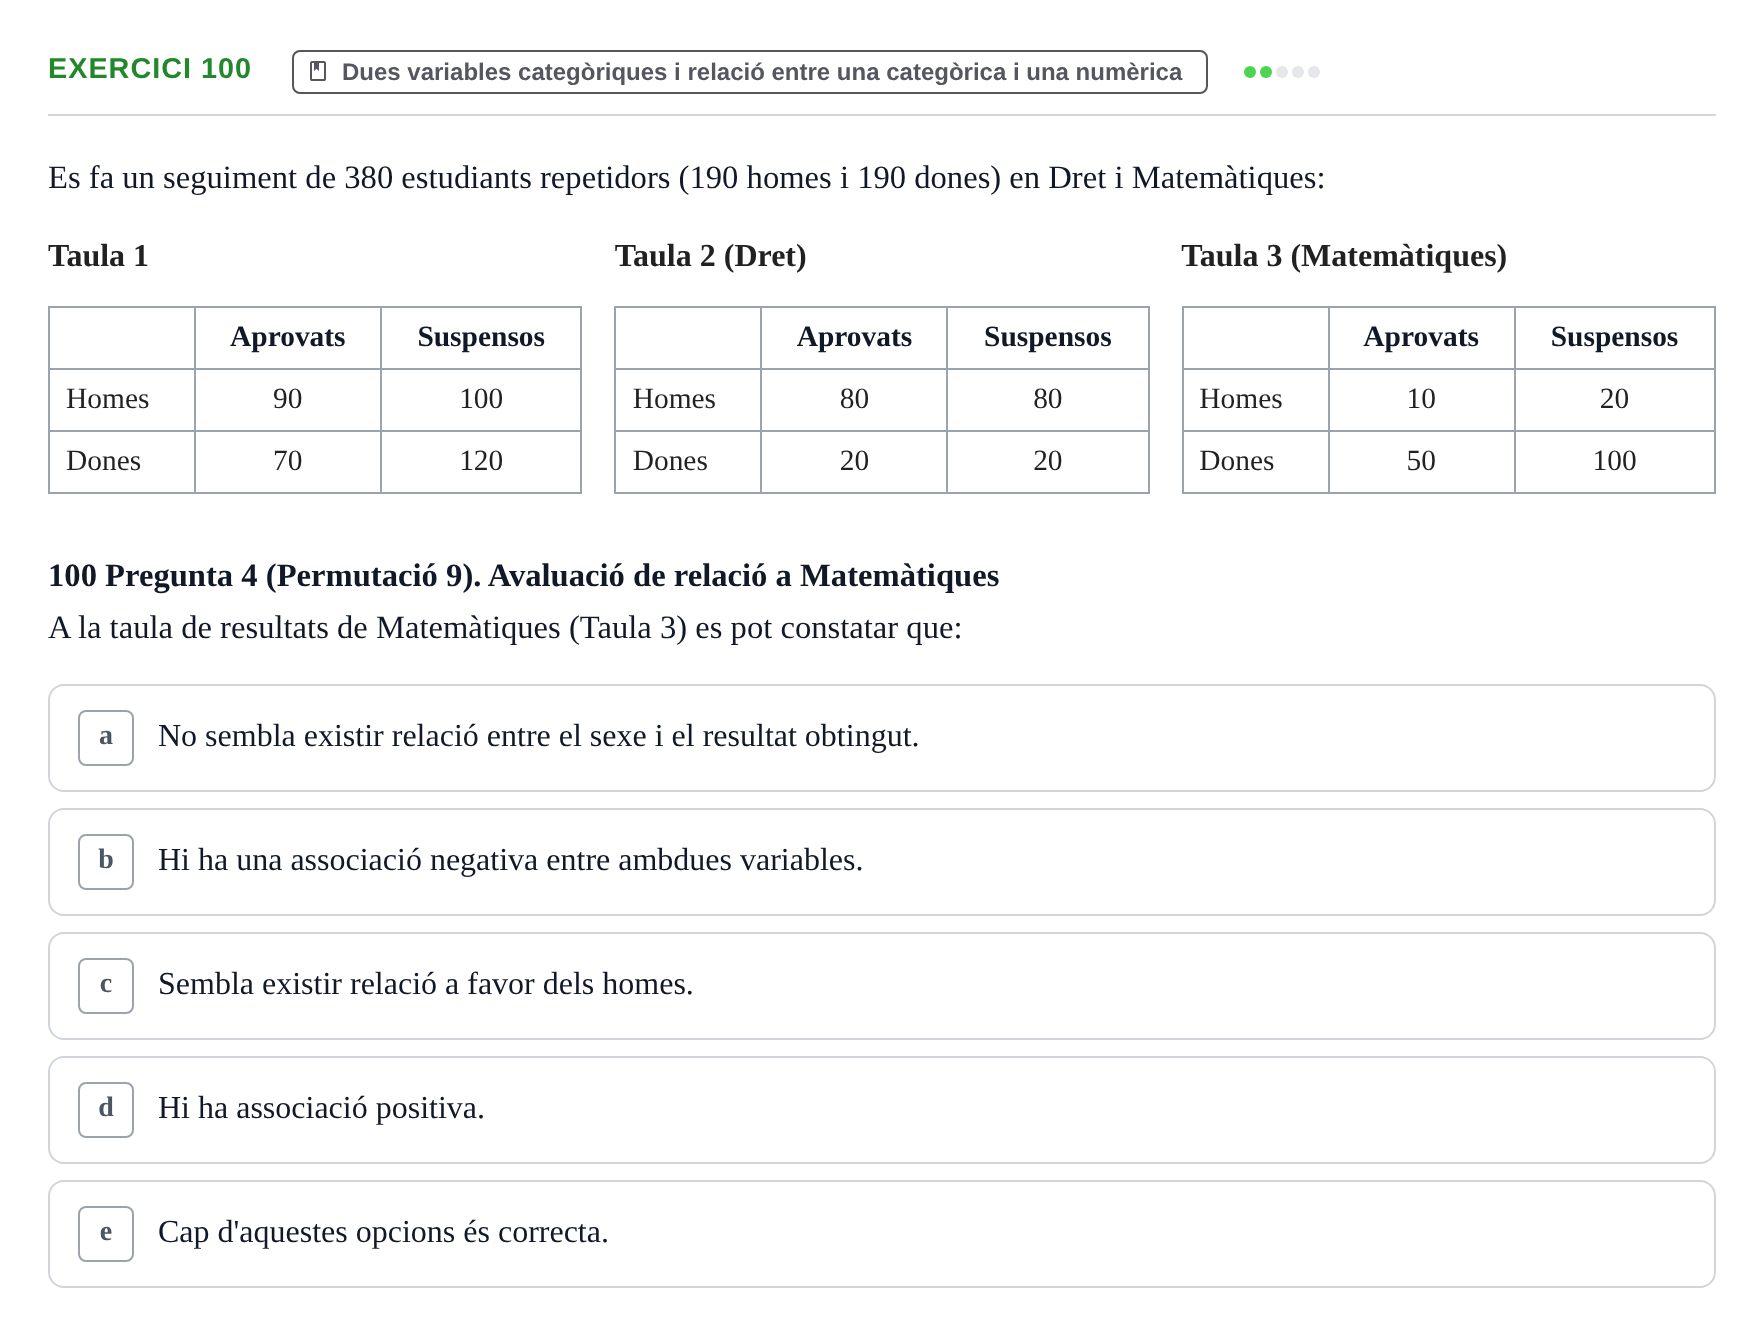
Task: Click the Taula 3 (Matemàtiques) title
Action: pos(1344,256)
